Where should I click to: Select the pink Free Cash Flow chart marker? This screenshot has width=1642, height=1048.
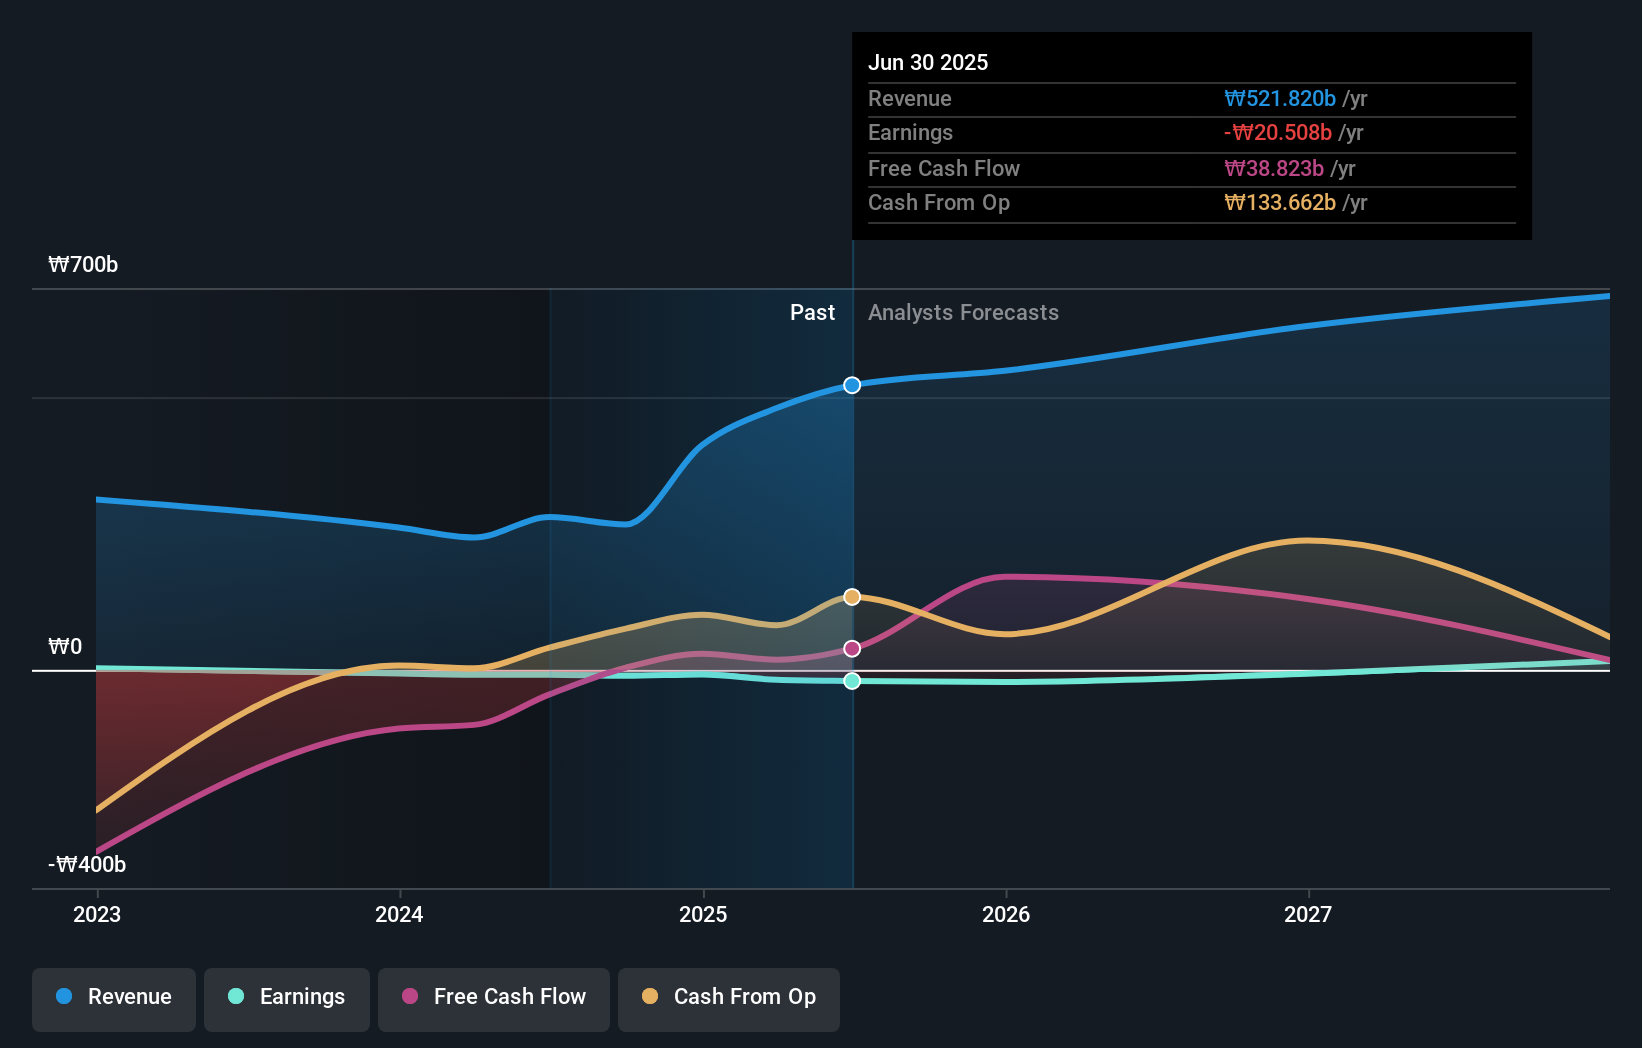tap(852, 648)
